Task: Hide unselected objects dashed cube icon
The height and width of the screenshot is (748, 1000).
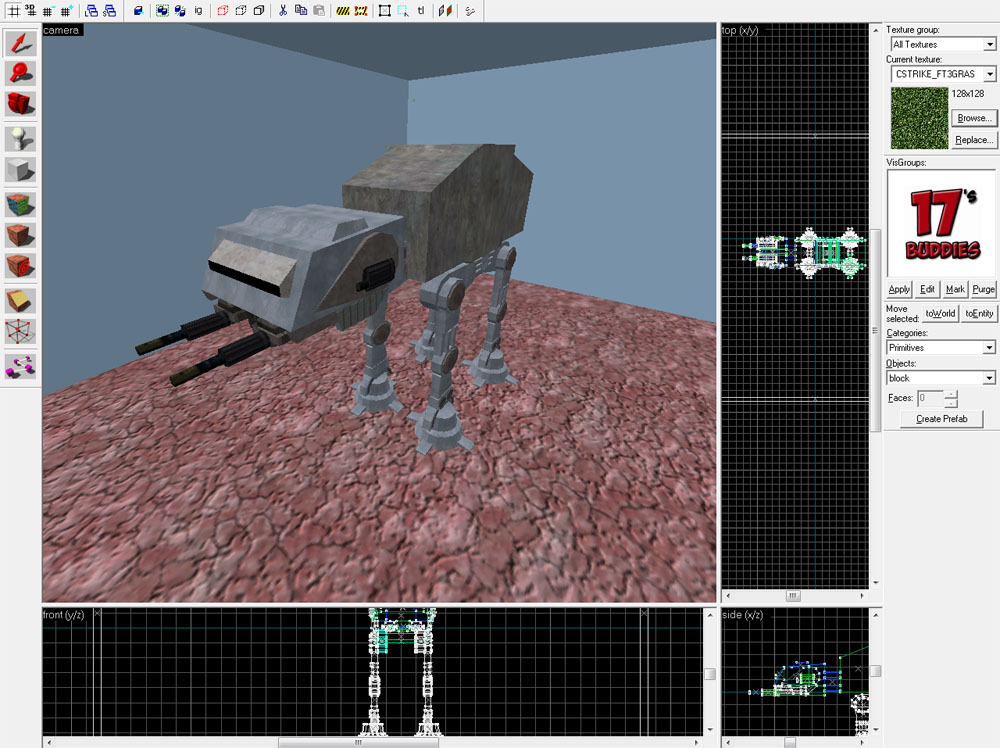Action: [241, 11]
